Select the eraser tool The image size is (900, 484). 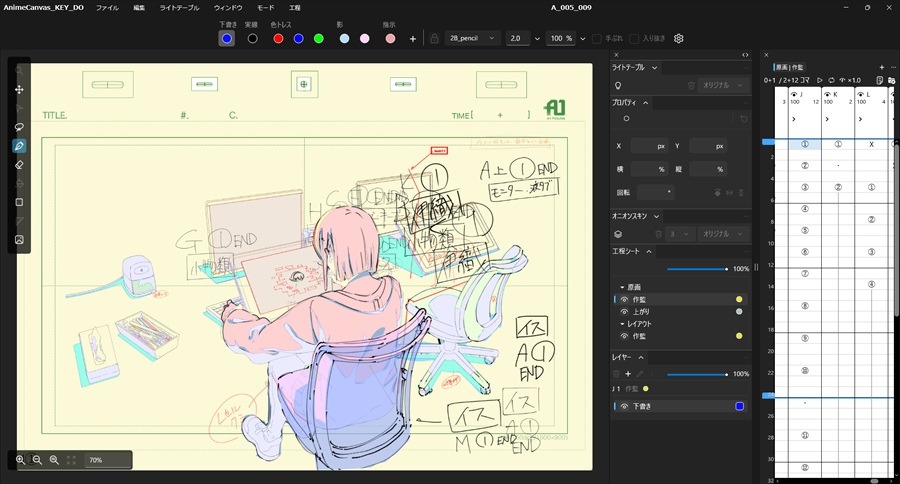pos(19,164)
